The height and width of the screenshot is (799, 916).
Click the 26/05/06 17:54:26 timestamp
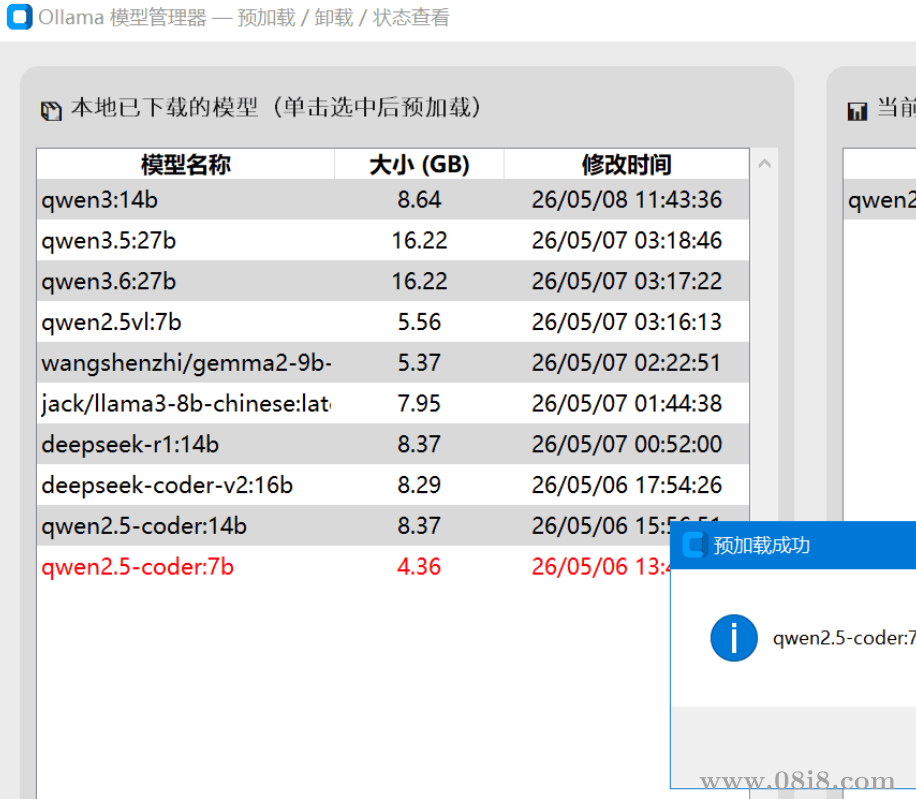click(x=627, y=485)
